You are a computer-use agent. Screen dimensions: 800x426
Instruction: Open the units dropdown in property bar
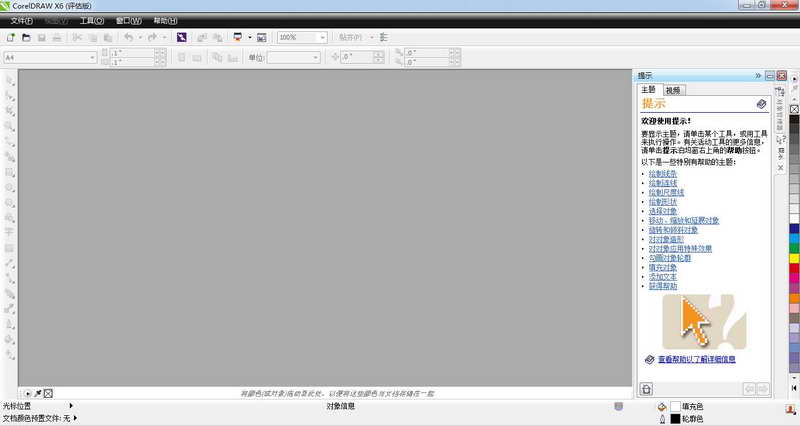[x=316, y=58]
